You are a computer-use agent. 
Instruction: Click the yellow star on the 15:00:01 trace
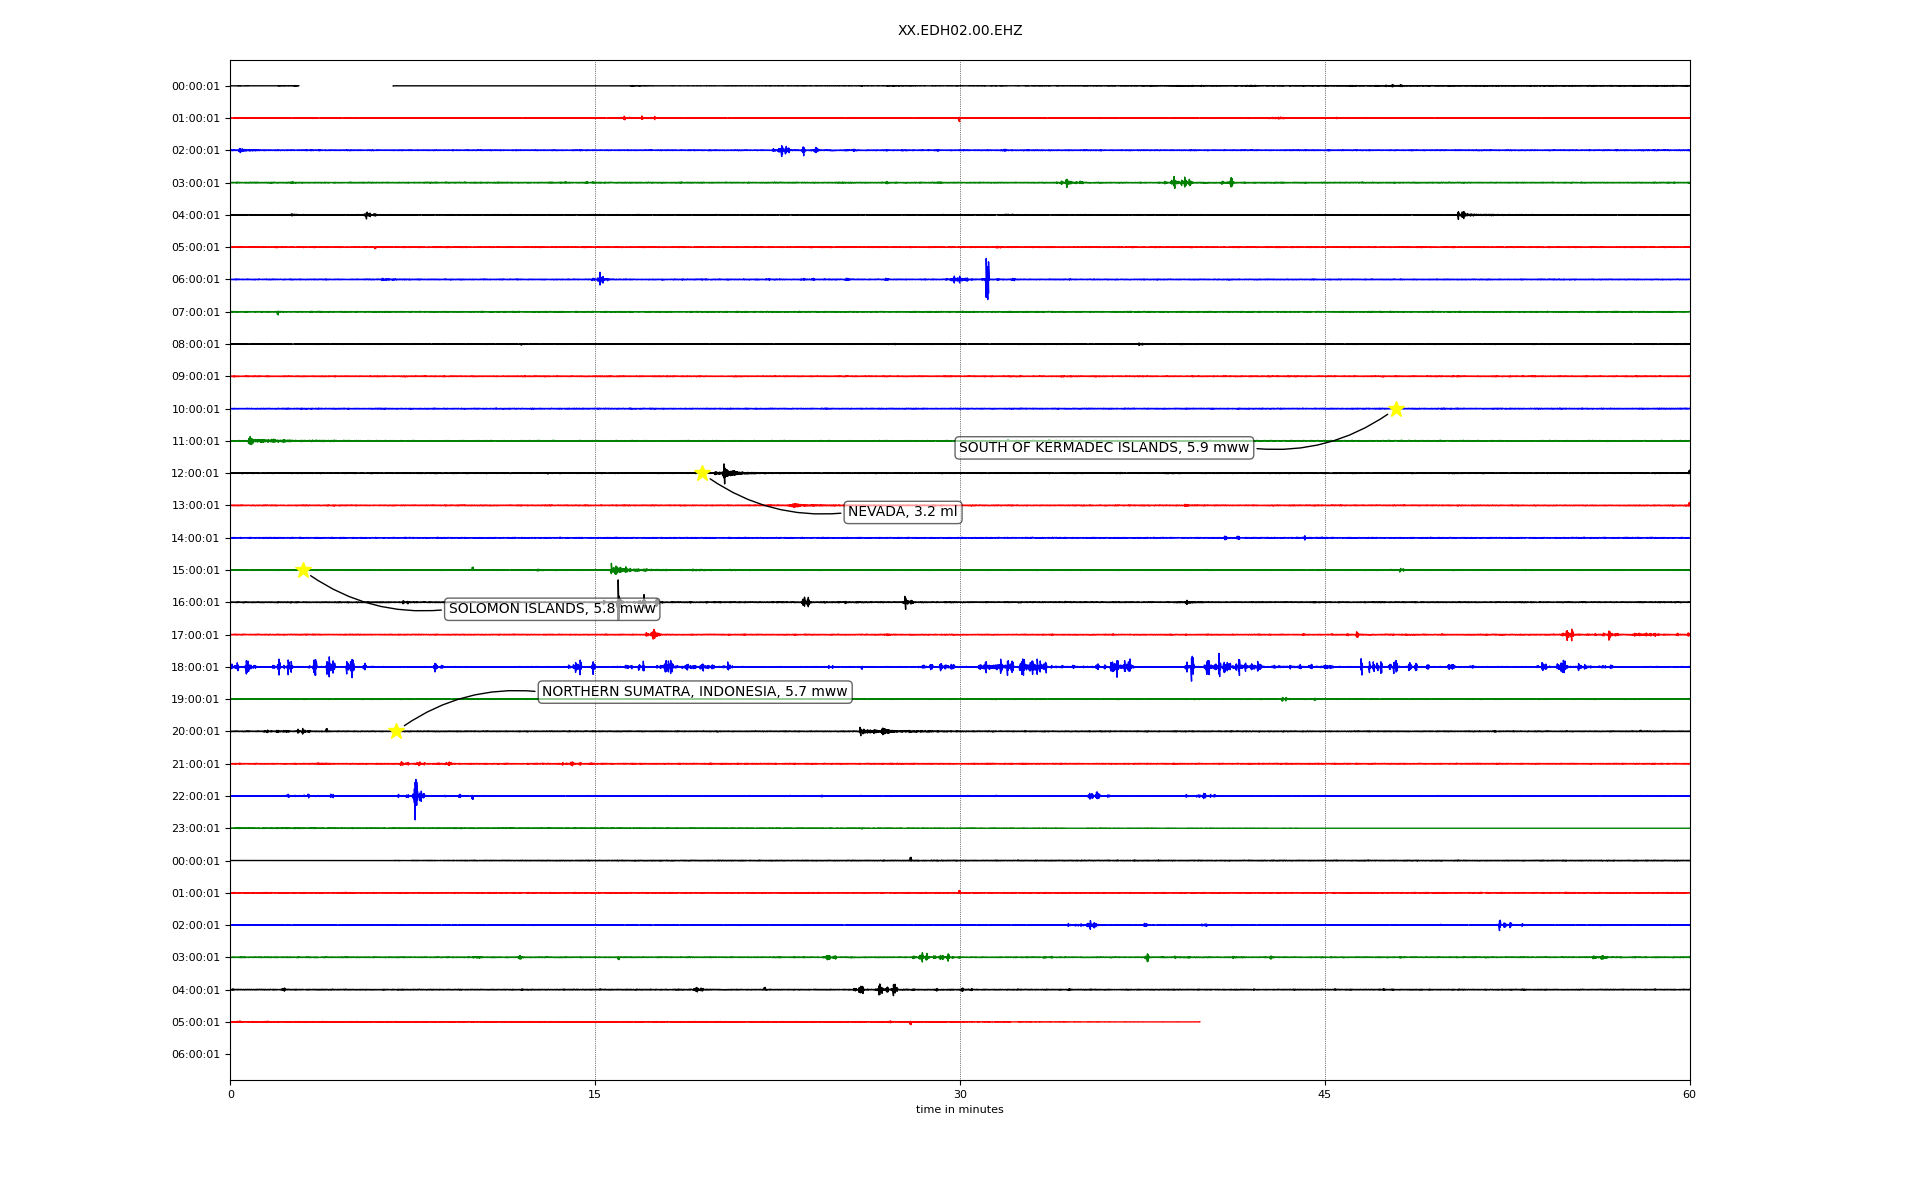tap(303, 570)
